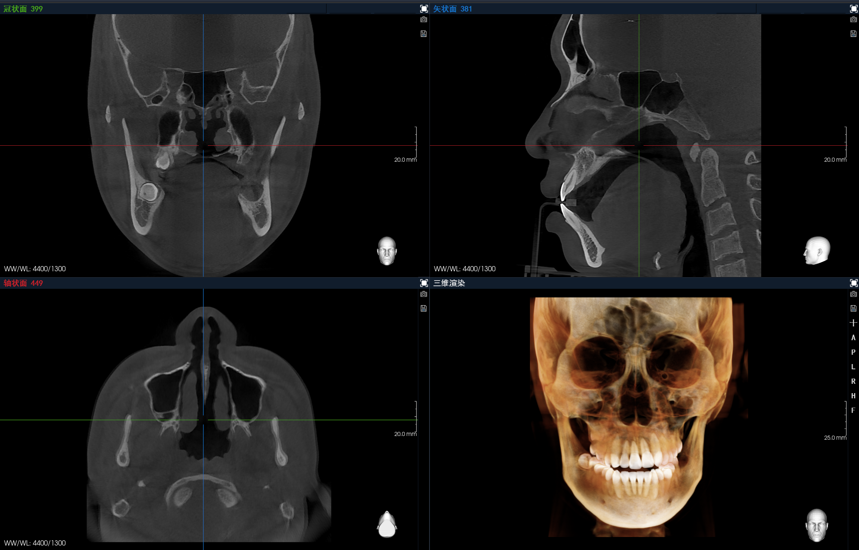Switch 3D rendering to left (L) view

pyautogui.click(x=853, y=367)
